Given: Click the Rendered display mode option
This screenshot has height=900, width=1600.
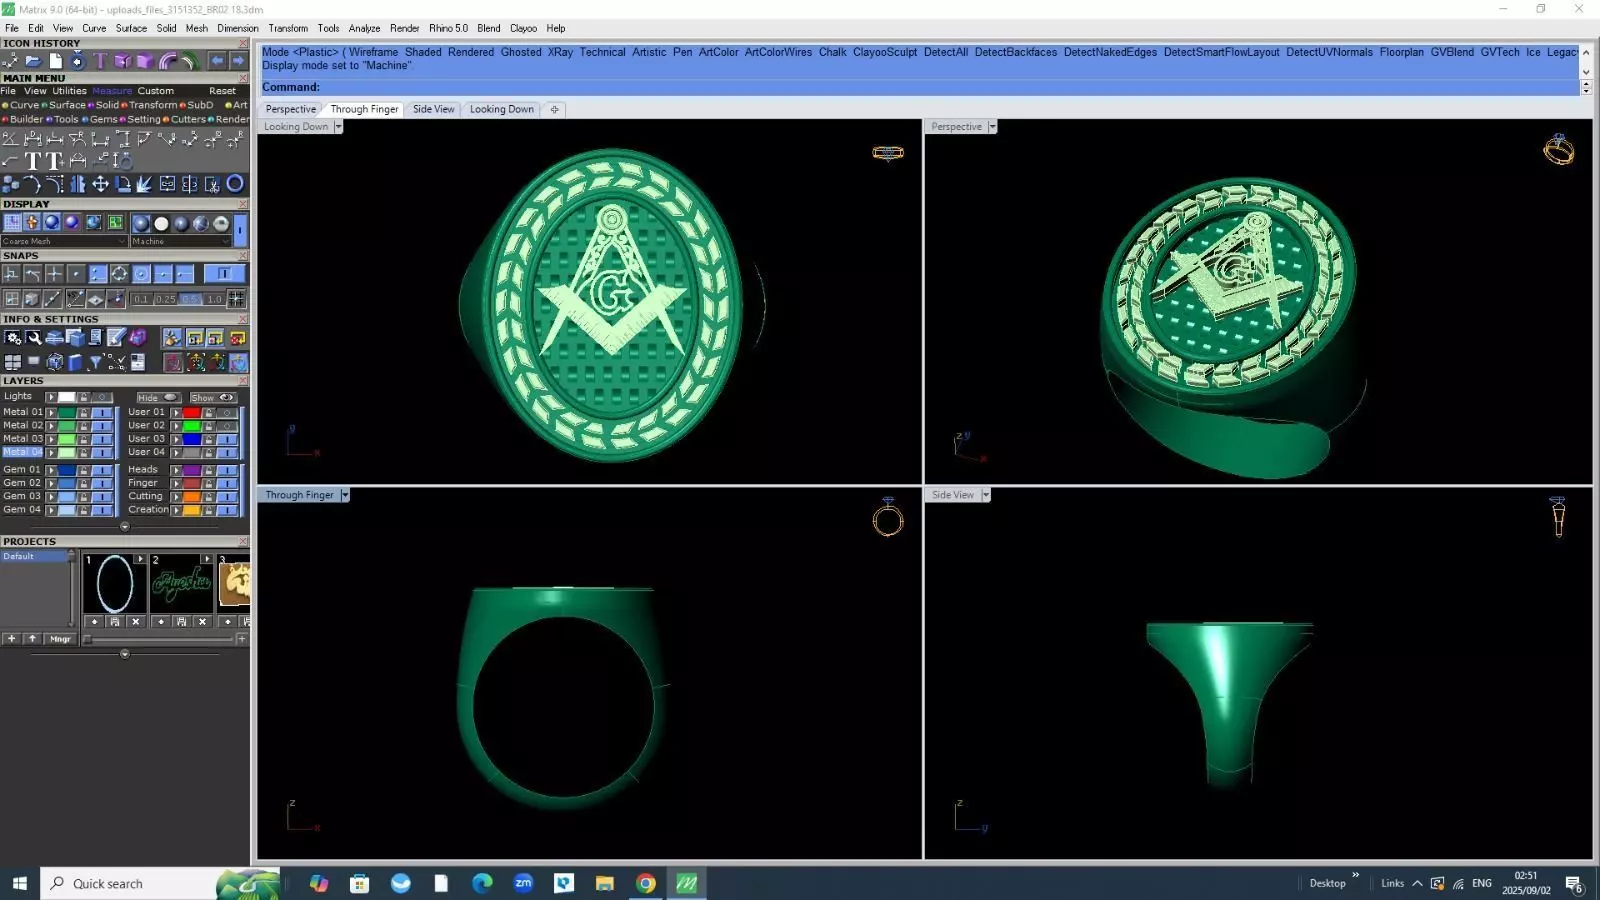Looking at the screenshot, I should click(x=471, y=52).
